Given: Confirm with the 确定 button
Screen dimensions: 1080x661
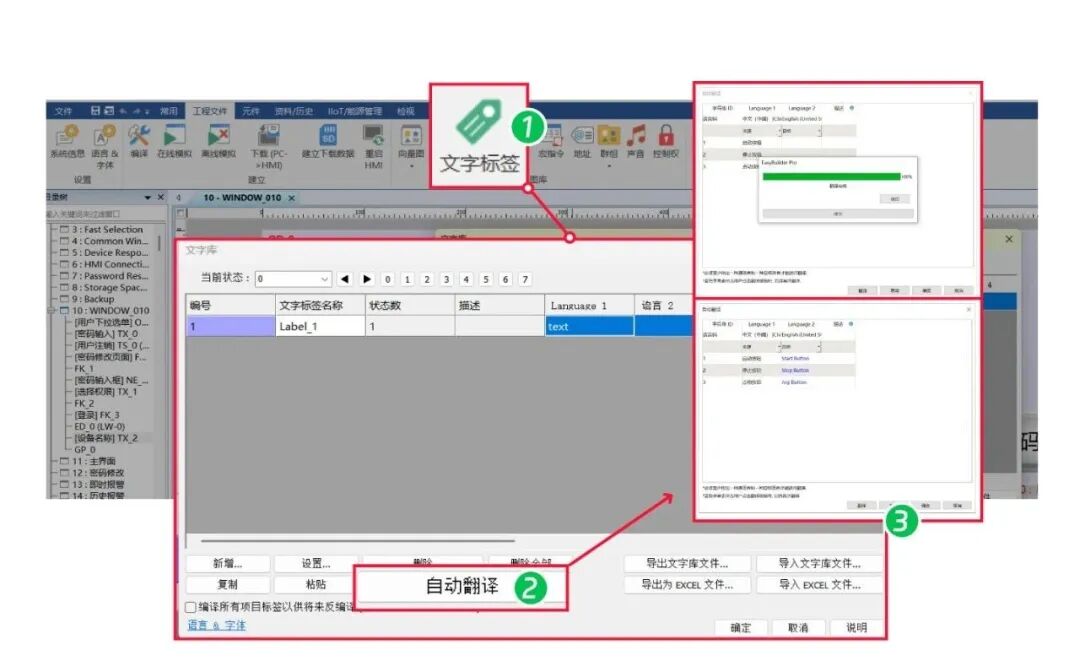Looking at the screenshot, I should click(740, 627).
